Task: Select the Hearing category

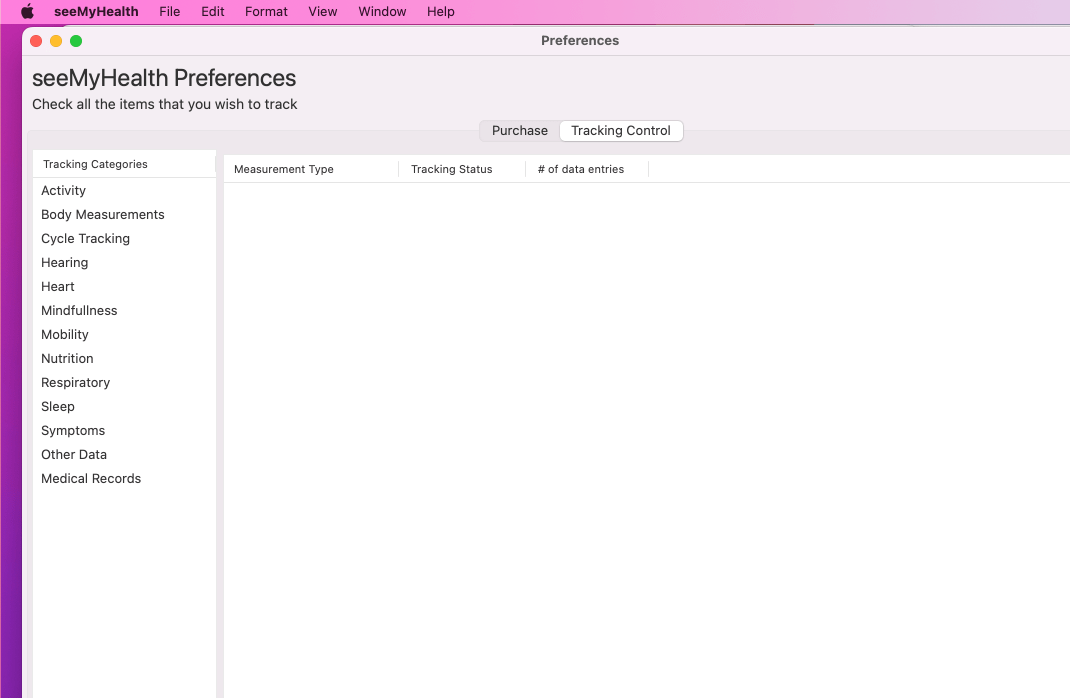Action: [124, 262]
